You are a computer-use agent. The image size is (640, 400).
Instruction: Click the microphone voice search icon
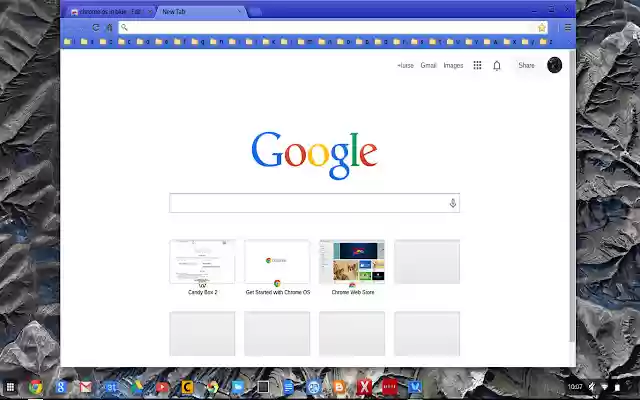pos(453,203)
